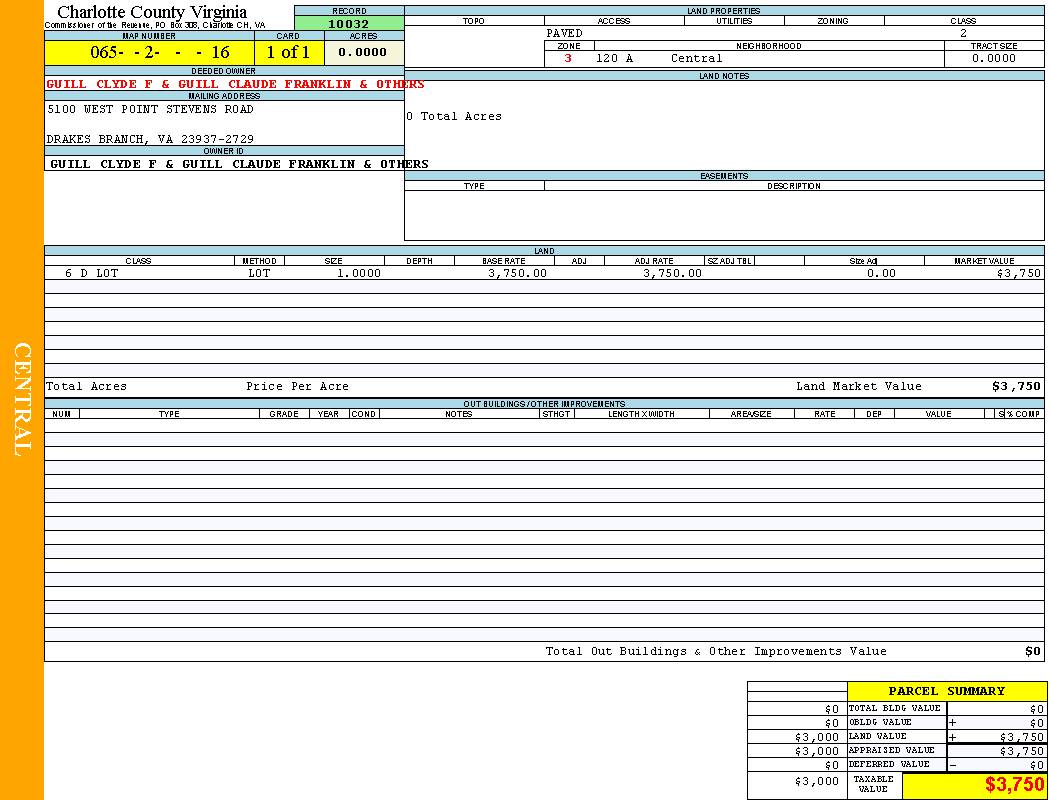Viewport: 1050px width, 800px height.
Task: Click the green record number 10032
Action: point(349,24)
